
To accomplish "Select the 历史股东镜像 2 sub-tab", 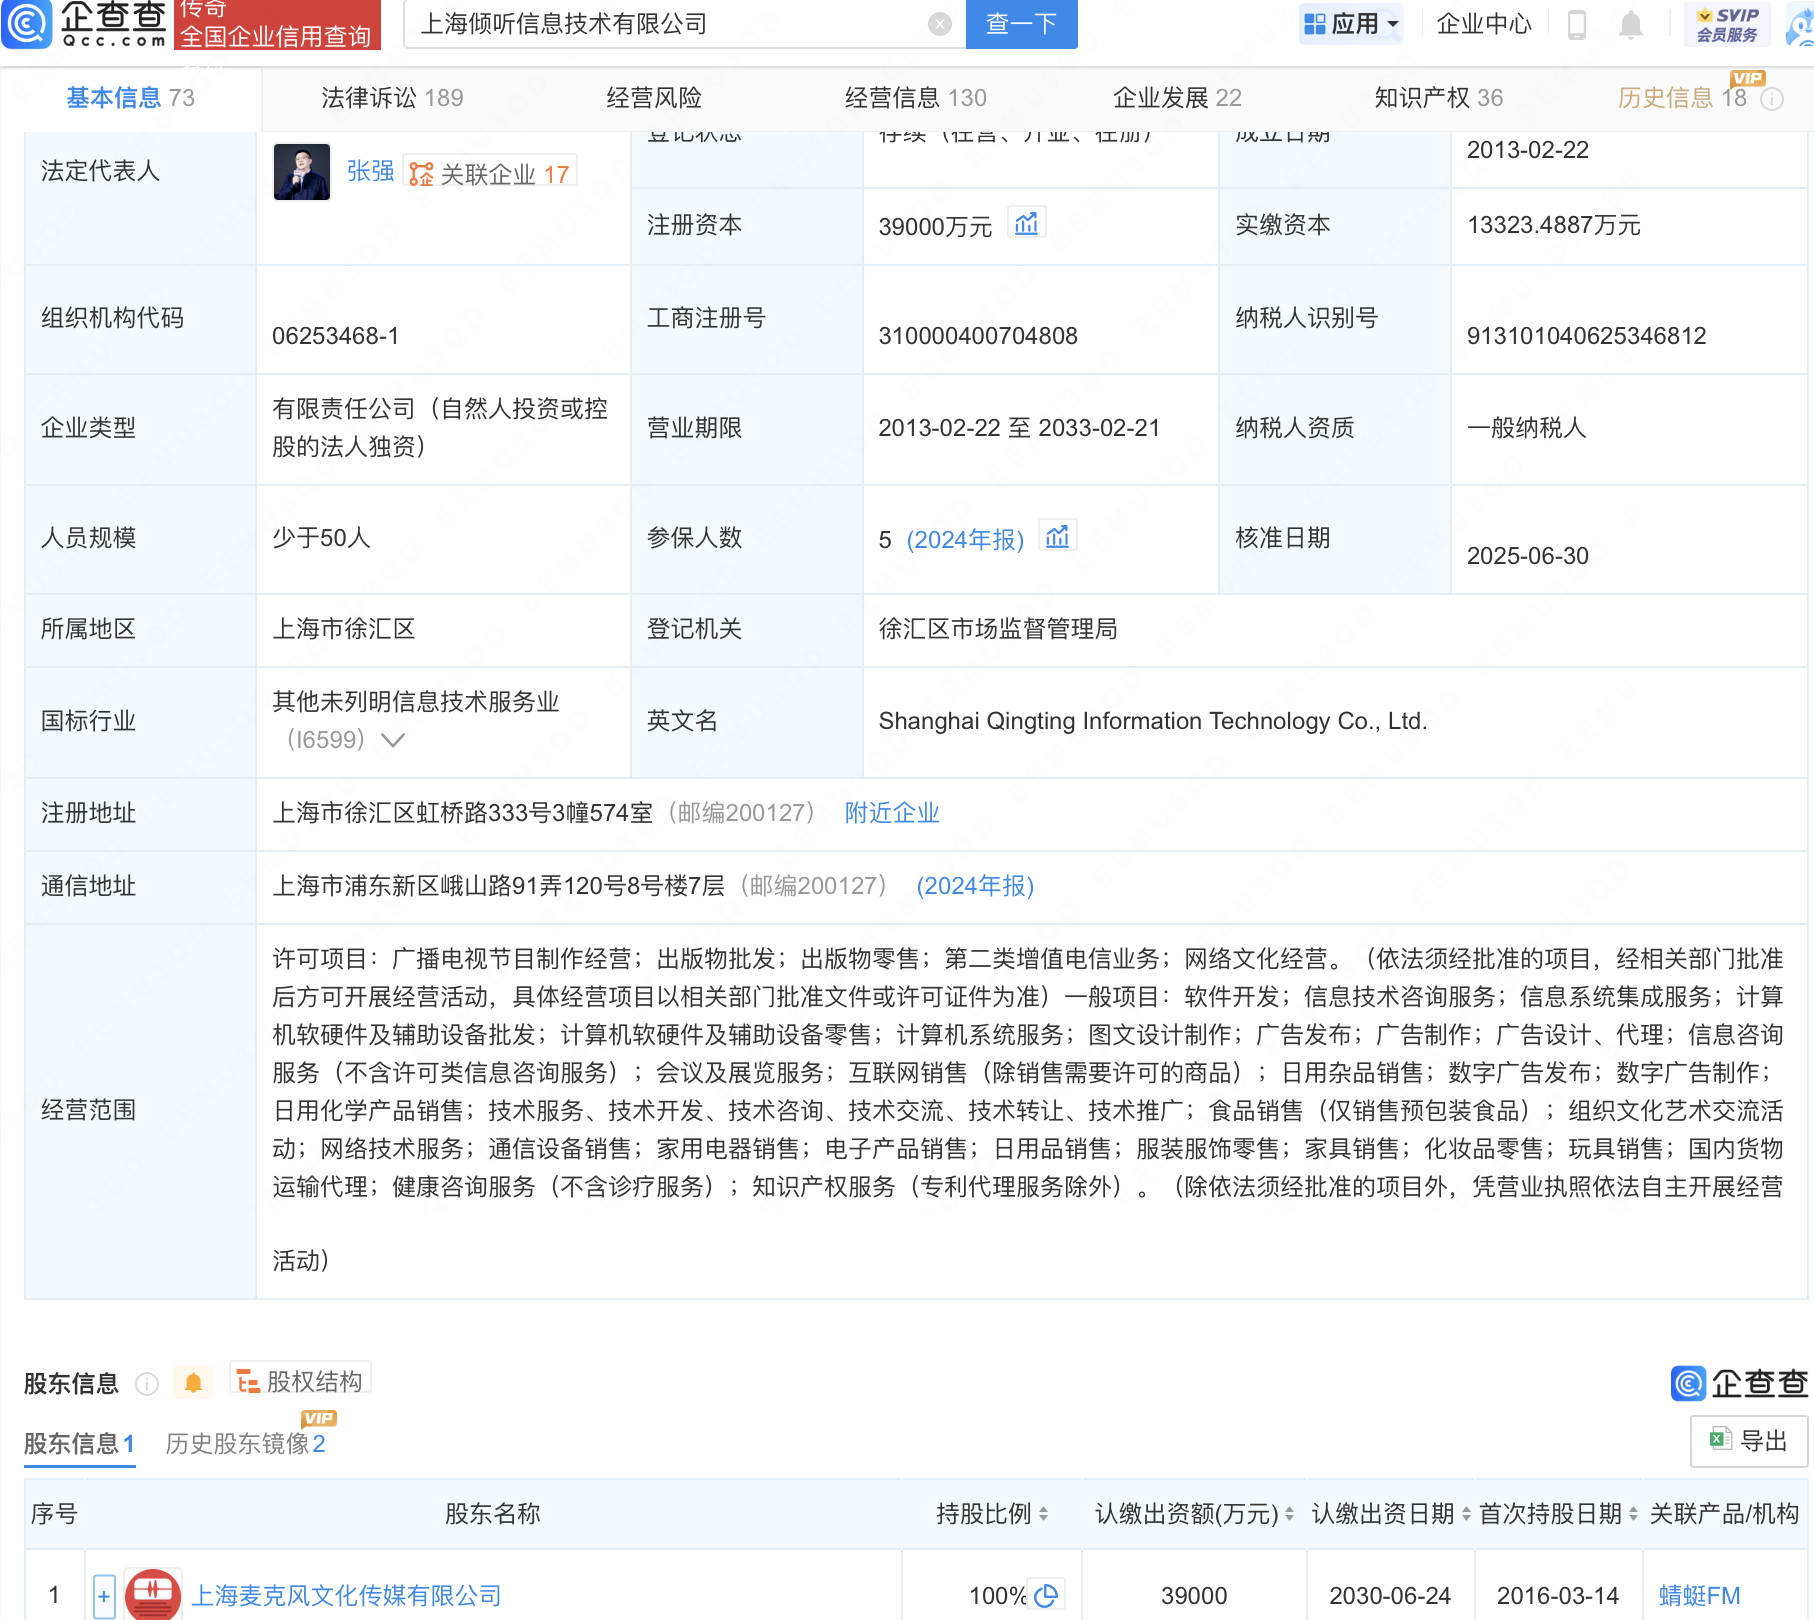I will (245, 1444).
